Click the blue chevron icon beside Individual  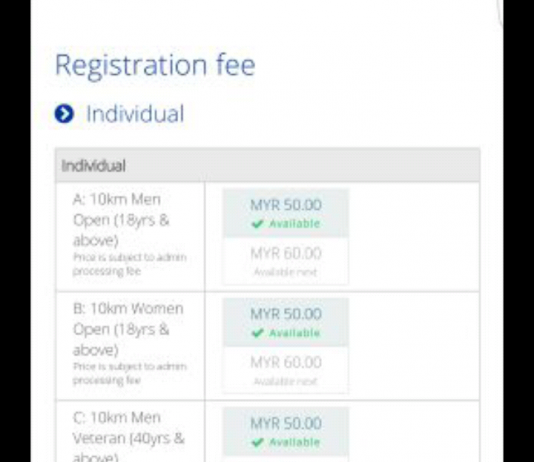point(64,114)
